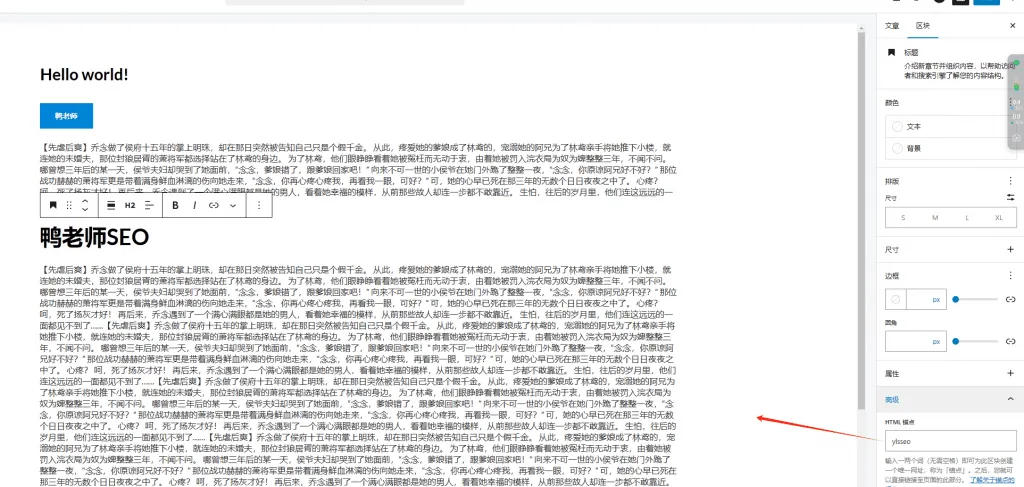This screenshot has height=487, width=1024.
Task: Click the border width input field
Action: pos(918,300)
